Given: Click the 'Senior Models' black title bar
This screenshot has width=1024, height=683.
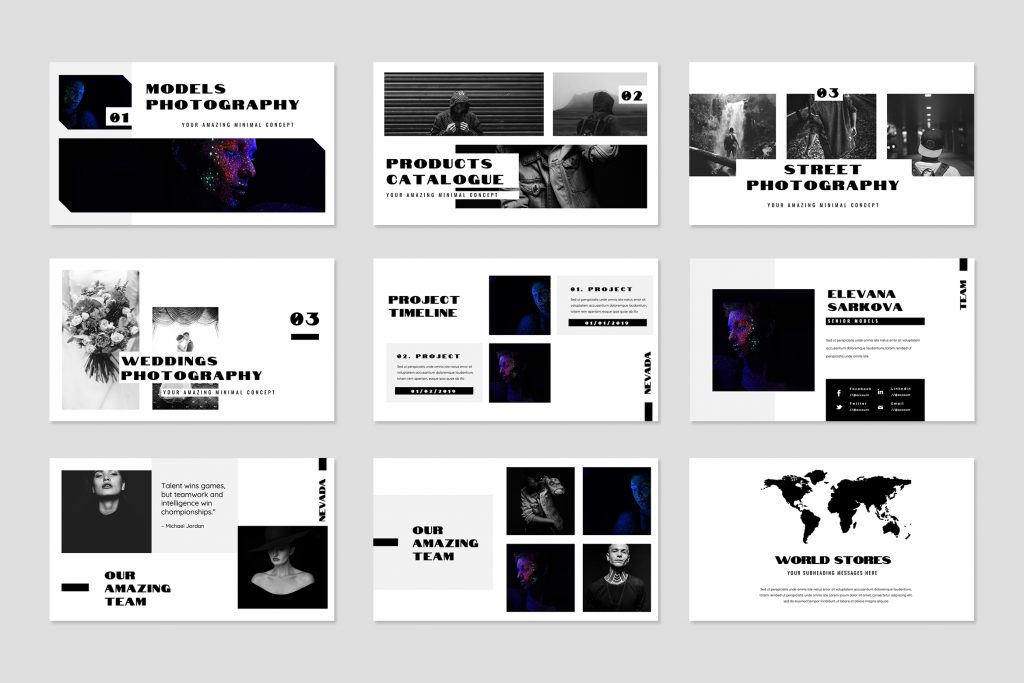Looking at the screenshot, I should click(x=875, y=321).
